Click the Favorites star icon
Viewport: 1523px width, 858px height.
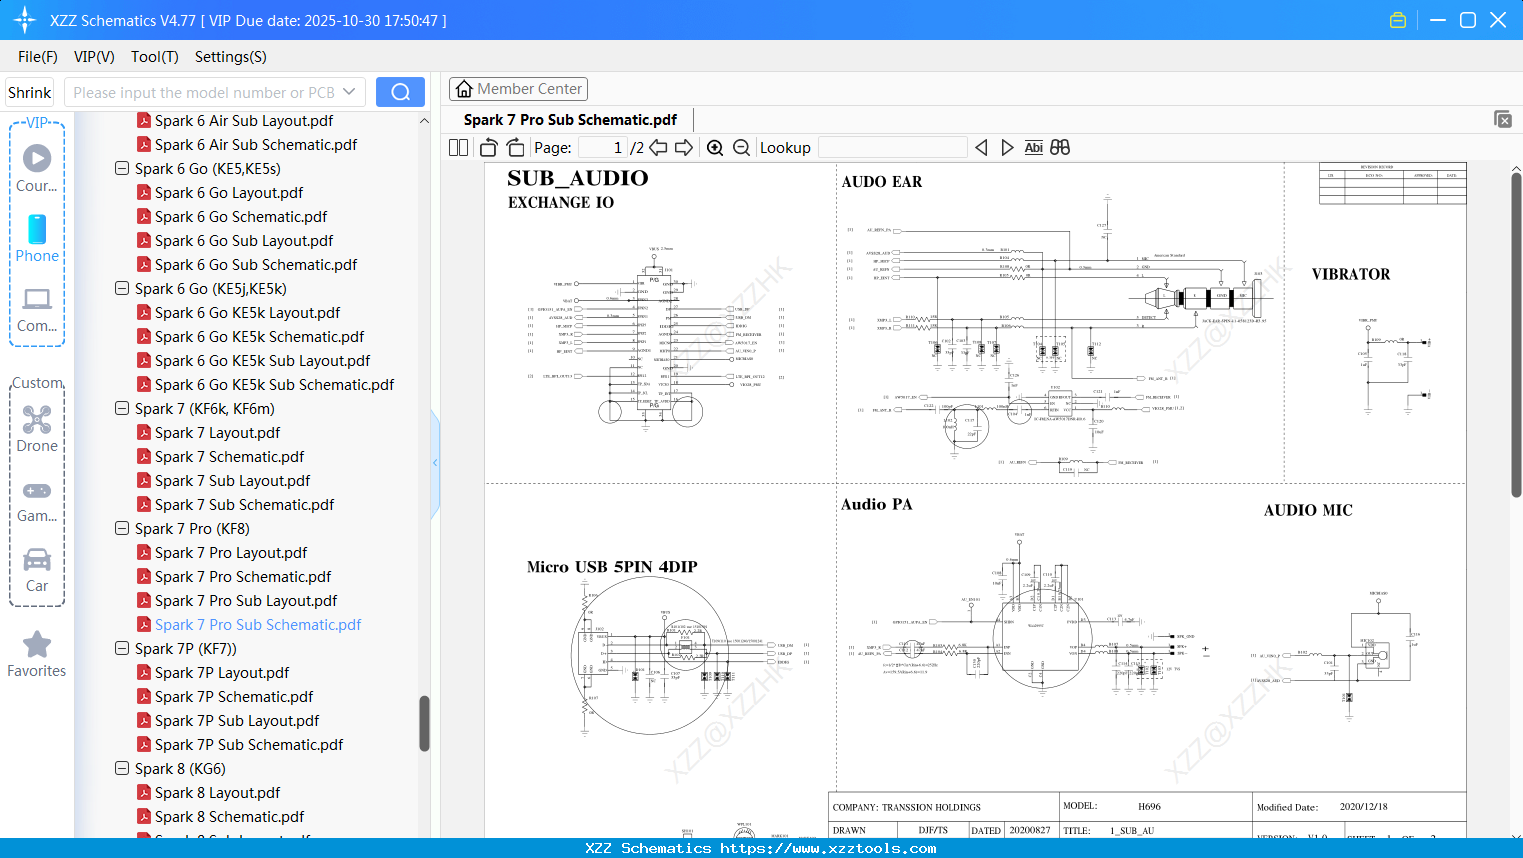tap(36, 645)
